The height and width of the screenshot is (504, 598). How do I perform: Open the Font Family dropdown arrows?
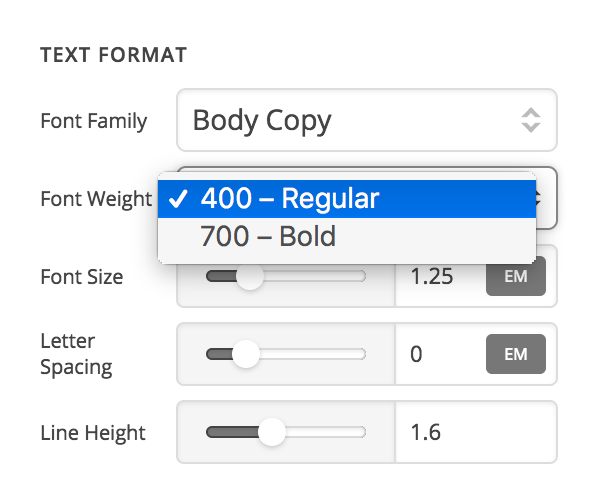[531, 120]
